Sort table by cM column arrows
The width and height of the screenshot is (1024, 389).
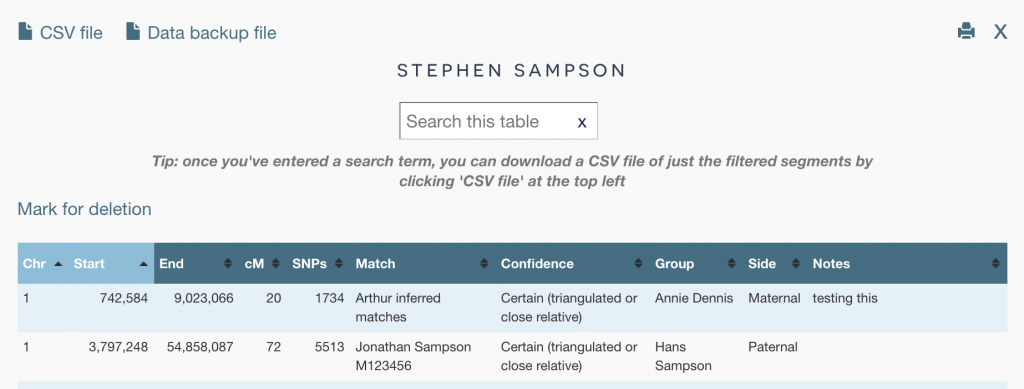pos(276,264)
